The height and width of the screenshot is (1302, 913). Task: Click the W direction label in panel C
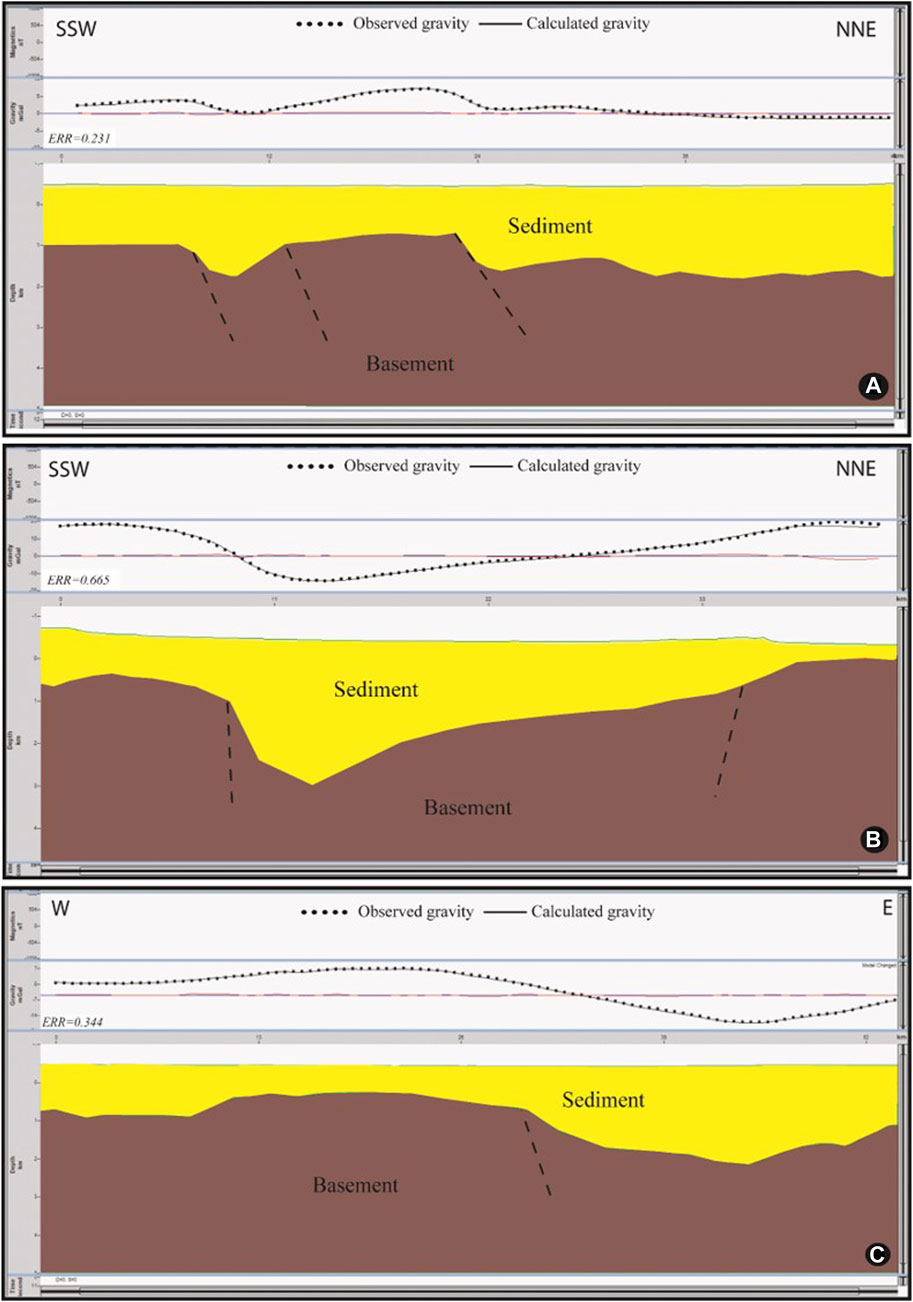click(x=58, y=909)
